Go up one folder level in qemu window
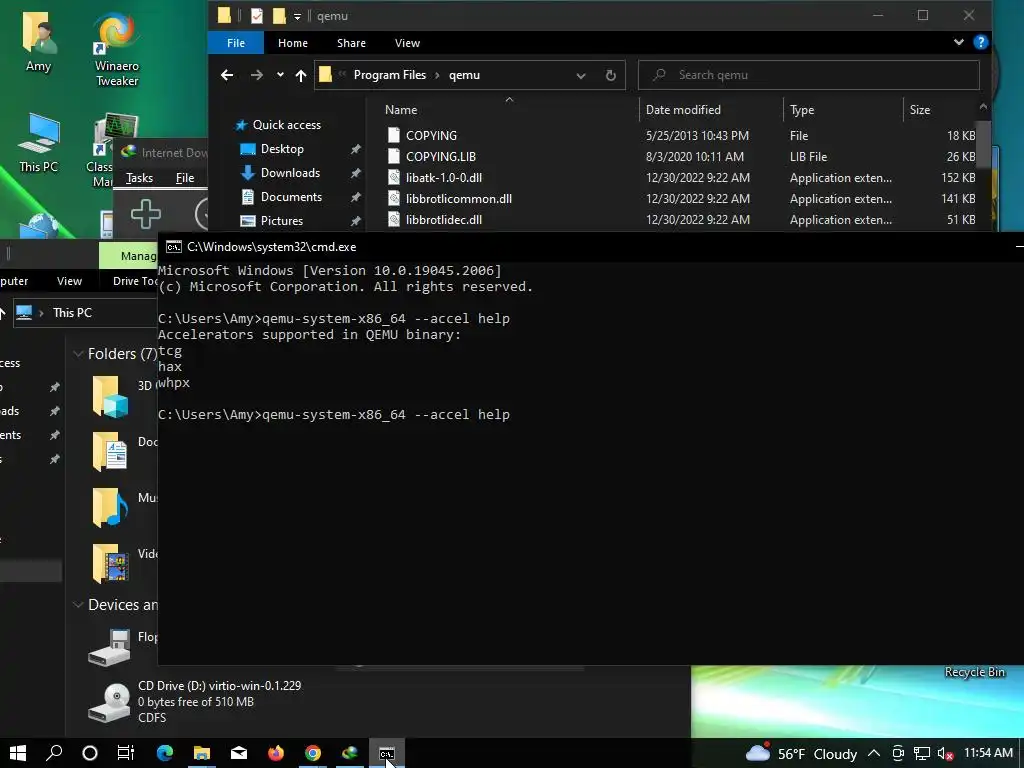The height and width of the screenshot is (768, 1024). 300,75
